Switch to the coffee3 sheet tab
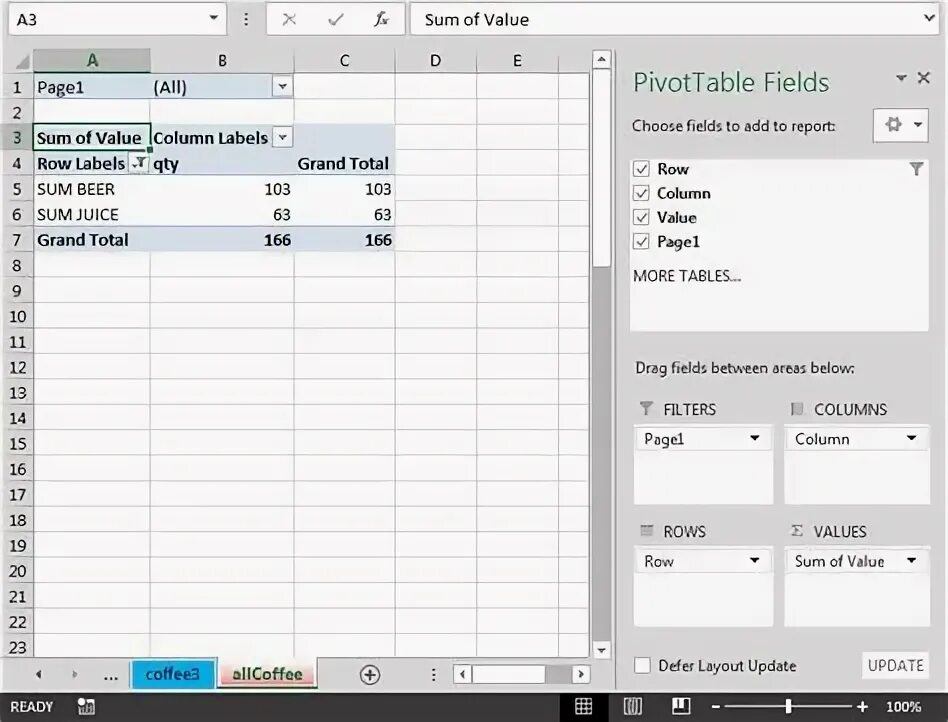 point(172,674)
